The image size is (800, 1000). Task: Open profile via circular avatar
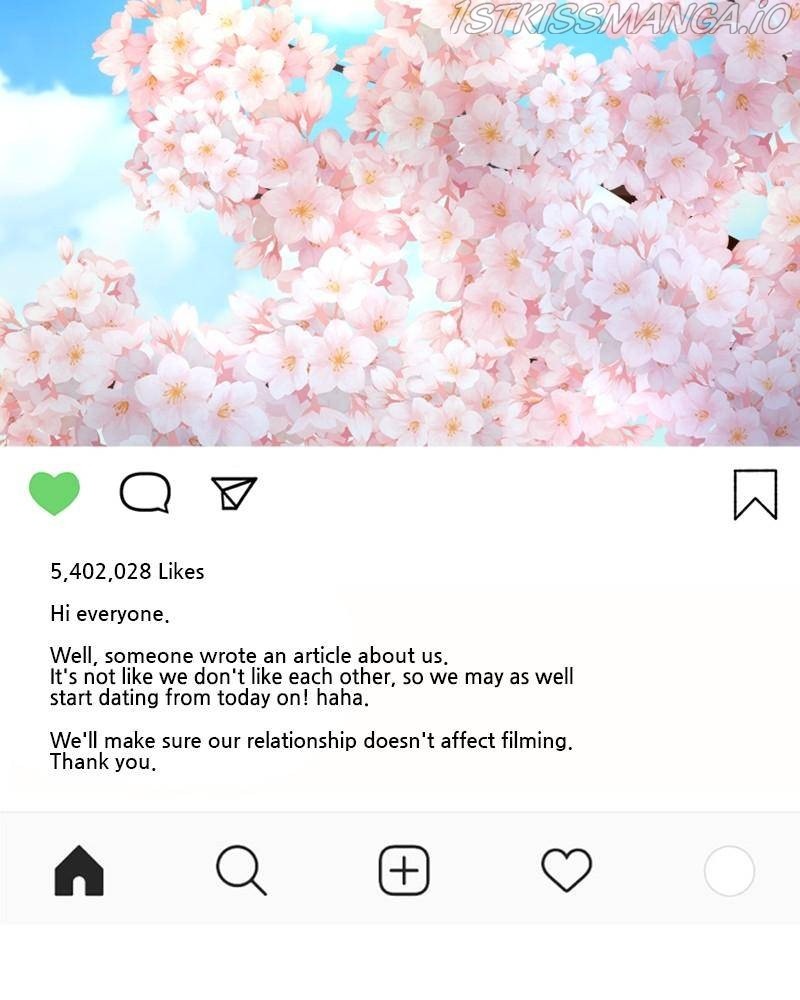[729, 871]
